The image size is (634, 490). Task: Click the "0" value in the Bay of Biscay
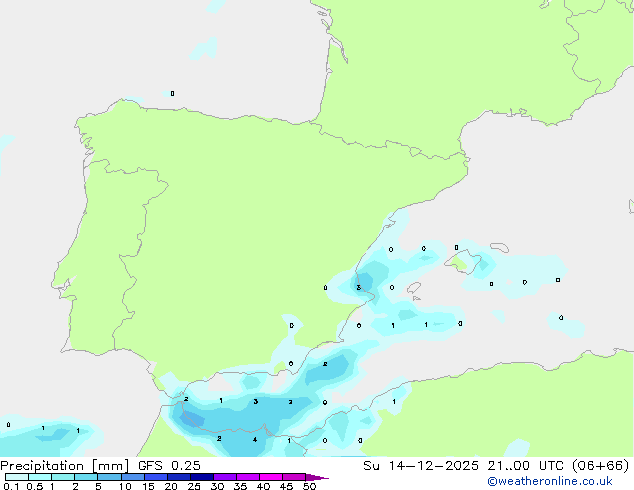tap(172, 93)
